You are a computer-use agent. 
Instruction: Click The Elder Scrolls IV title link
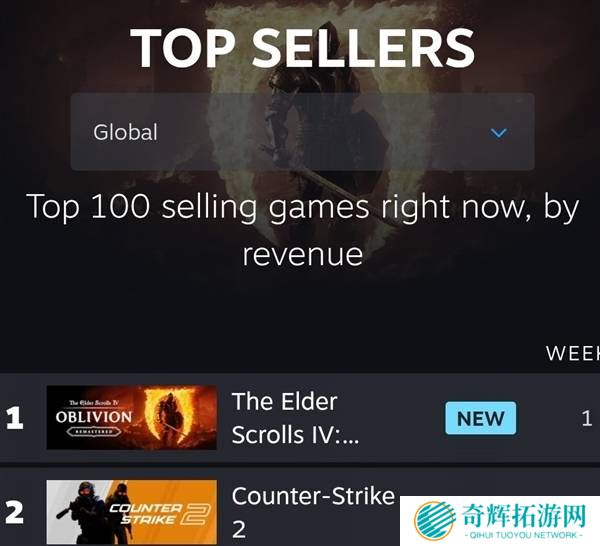click(x=295, y=418)
